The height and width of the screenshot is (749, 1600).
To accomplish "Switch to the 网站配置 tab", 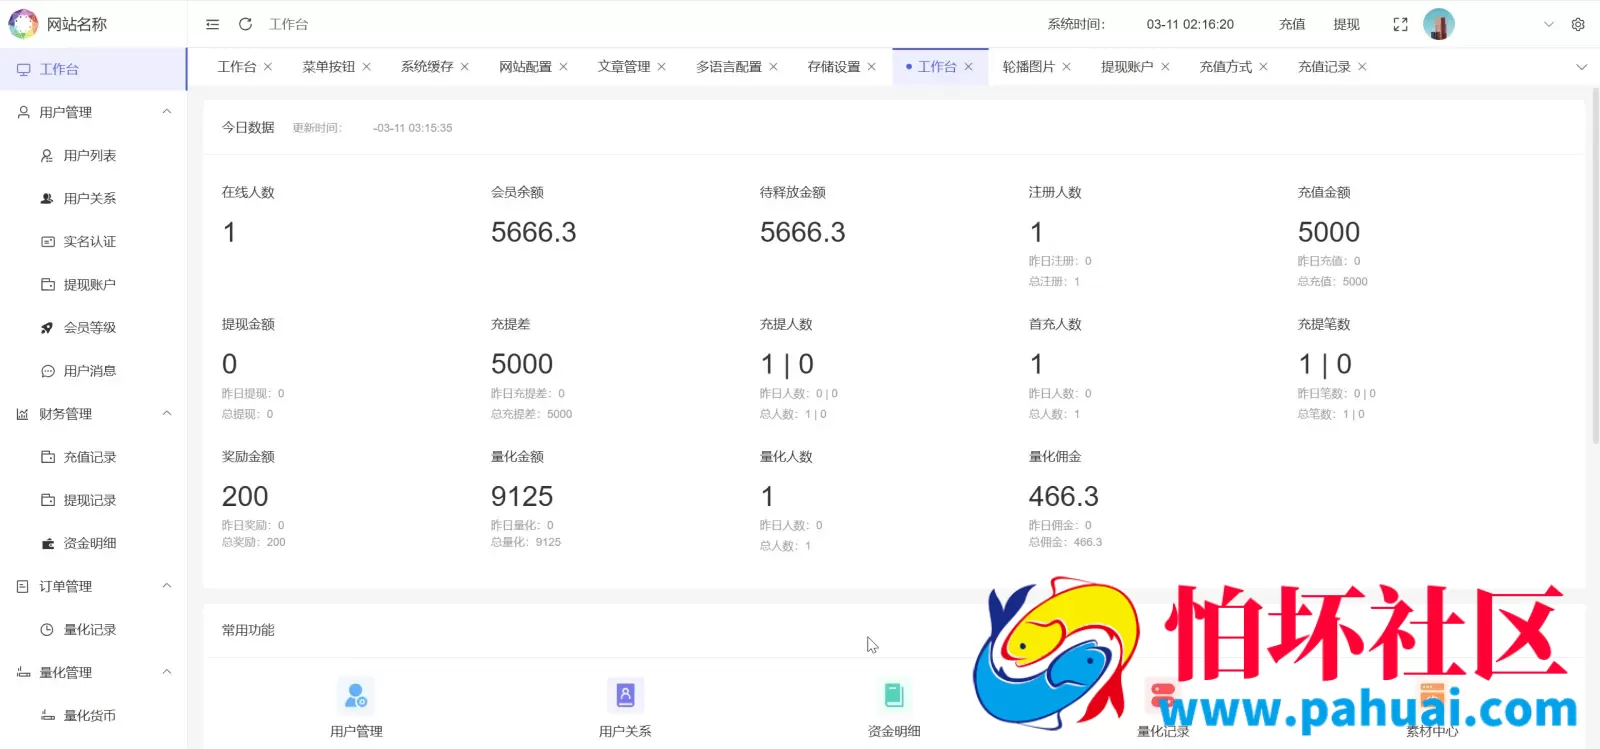I will 525,67.
